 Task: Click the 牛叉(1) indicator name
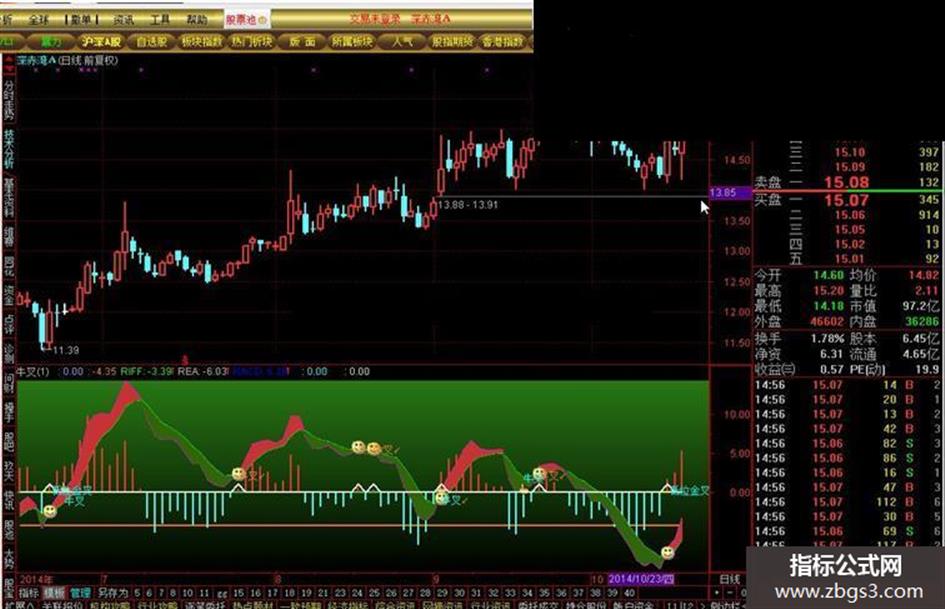coord(34,371)
